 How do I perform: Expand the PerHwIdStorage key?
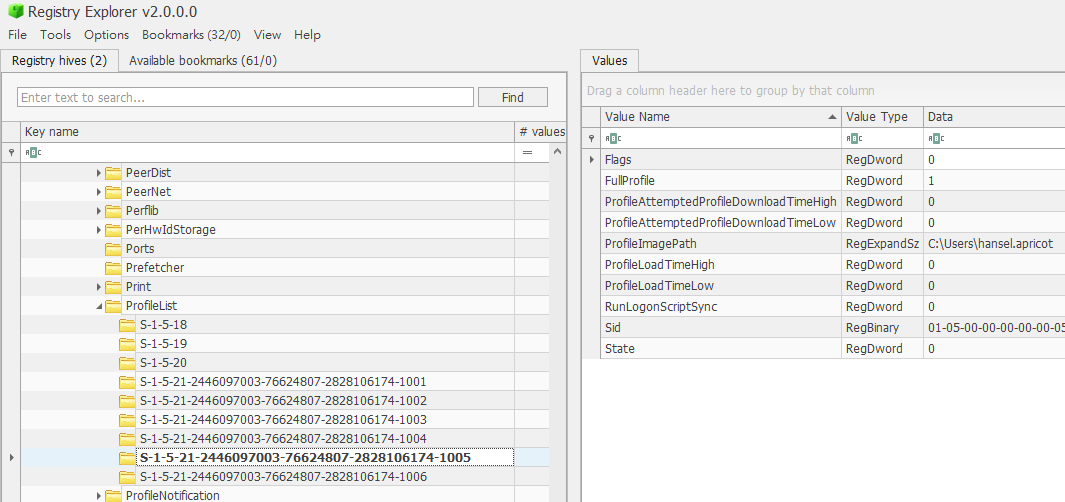[99, 230]
